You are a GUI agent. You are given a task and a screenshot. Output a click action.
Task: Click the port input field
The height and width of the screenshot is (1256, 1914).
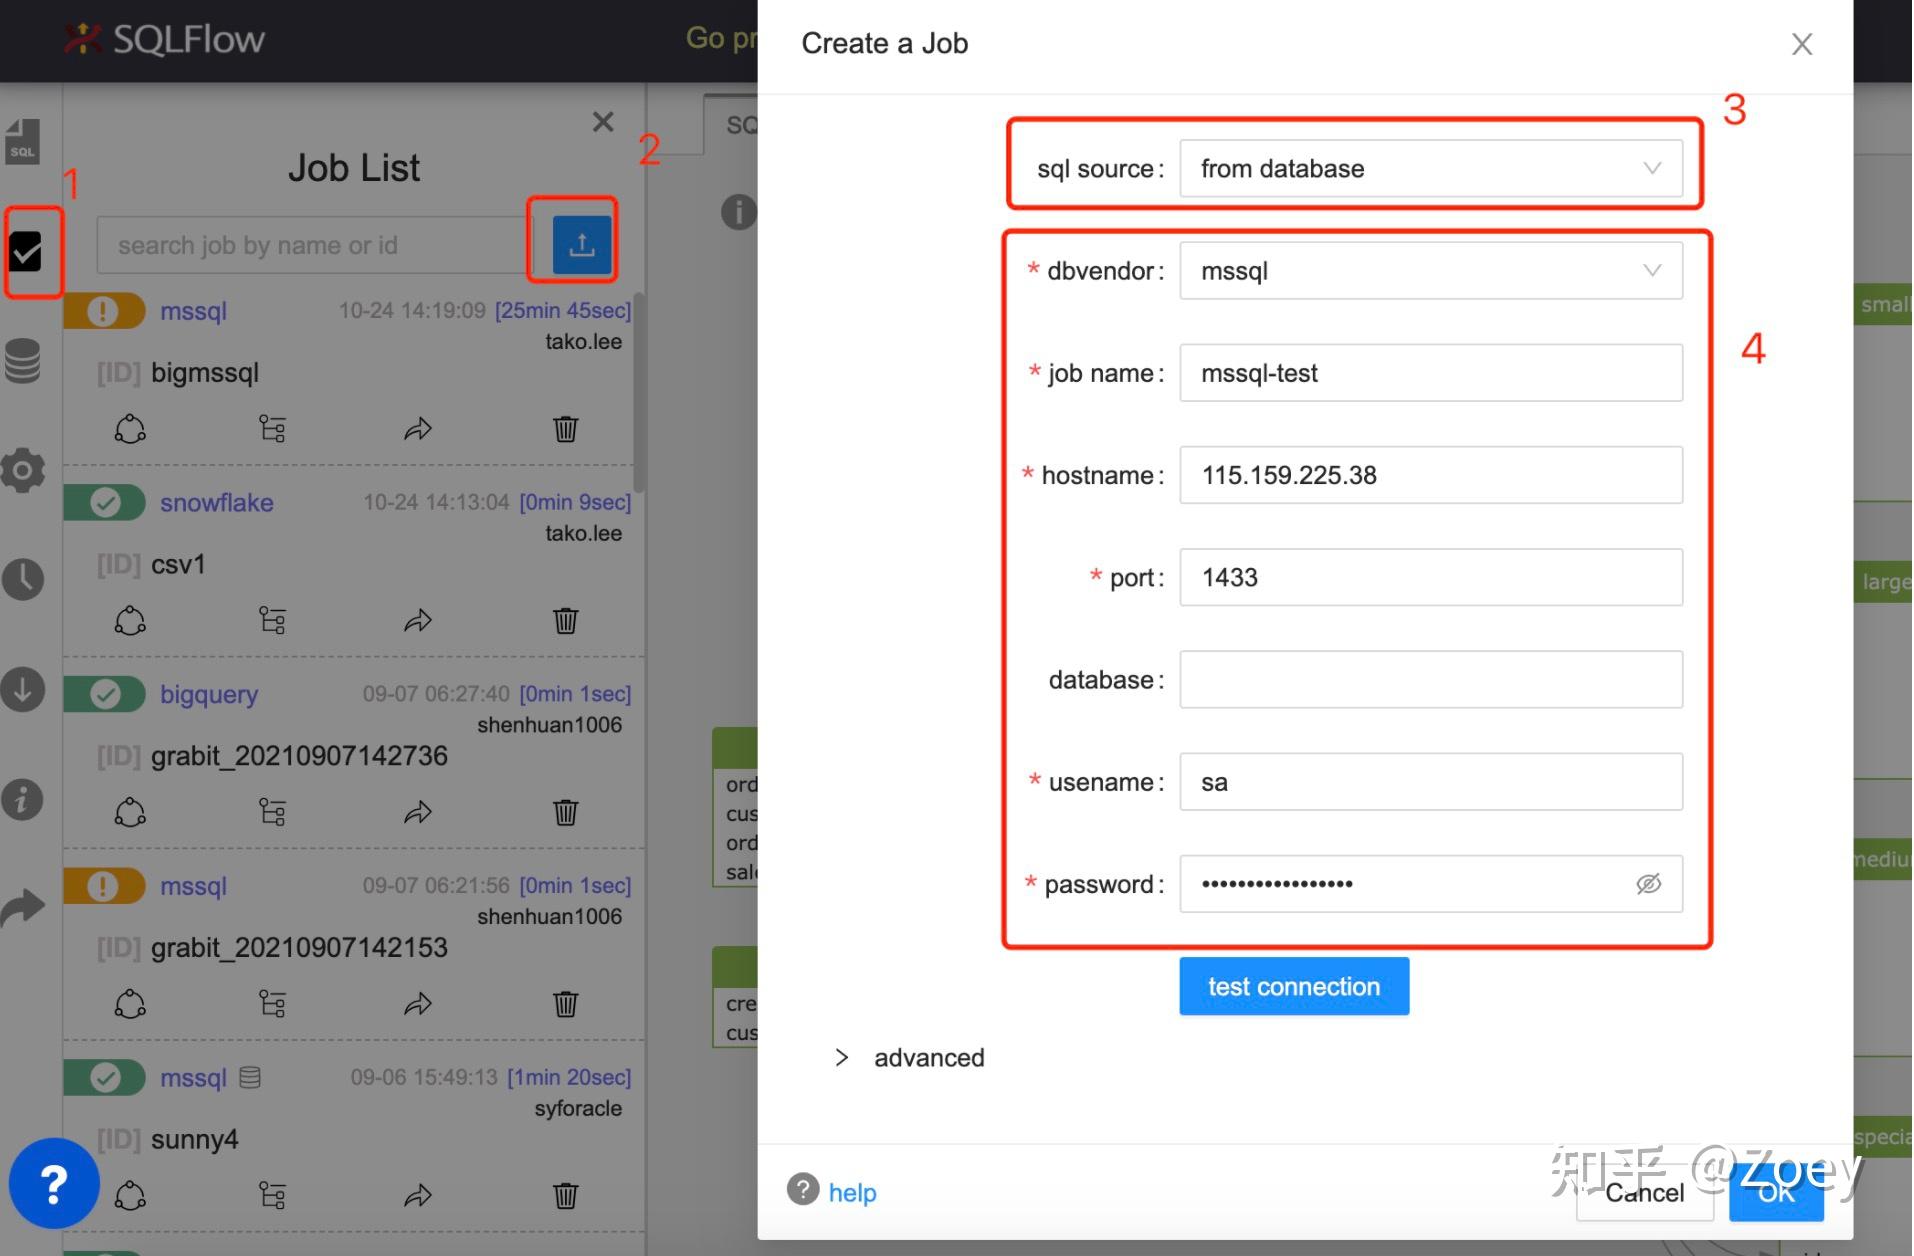click(x=1431, y=577)
